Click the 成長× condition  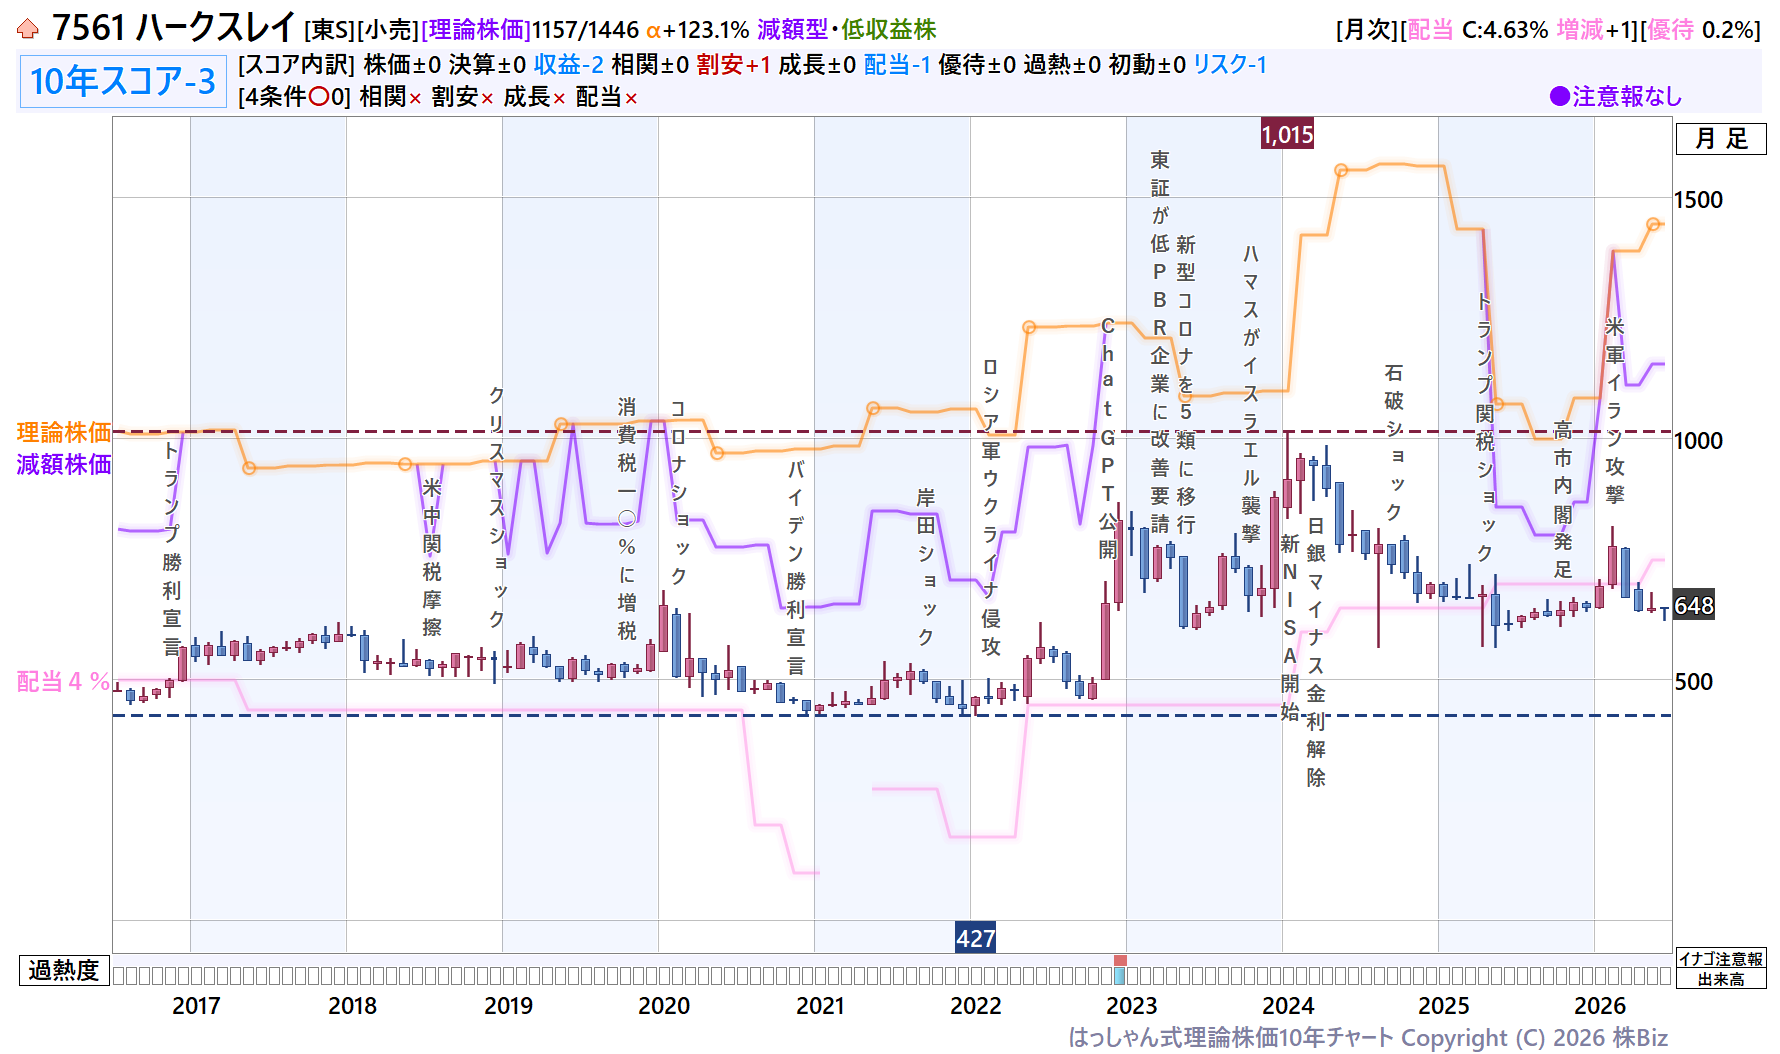pyautogui.click(x=535, y=97)
